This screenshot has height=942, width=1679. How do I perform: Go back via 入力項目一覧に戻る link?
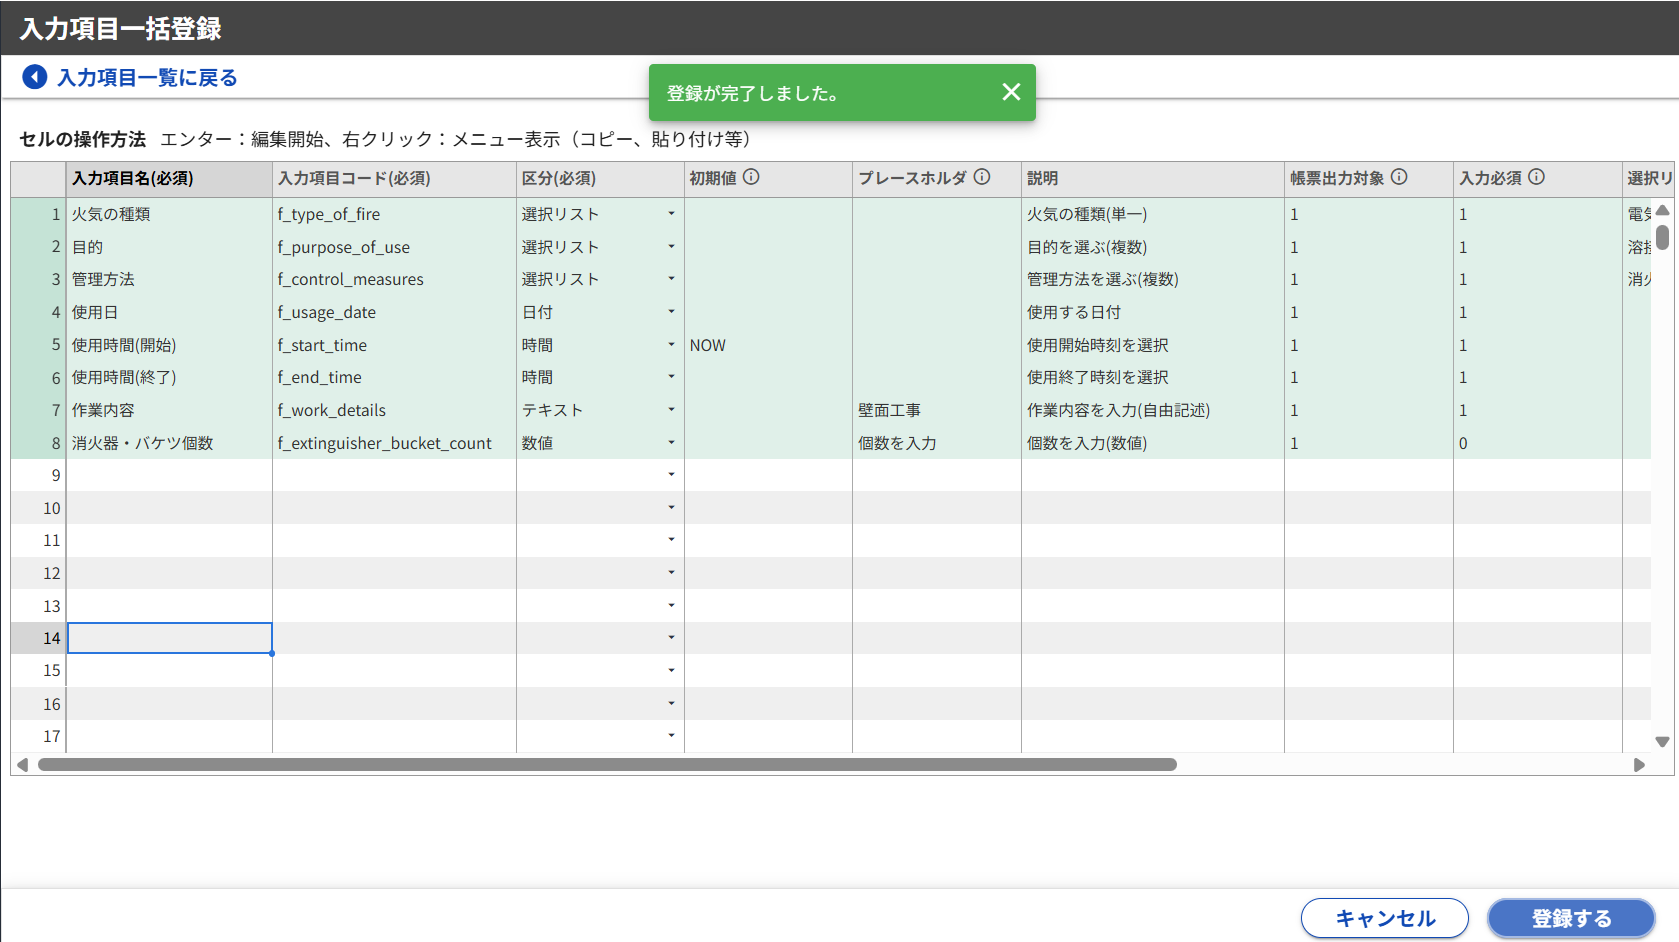[147, 78]
